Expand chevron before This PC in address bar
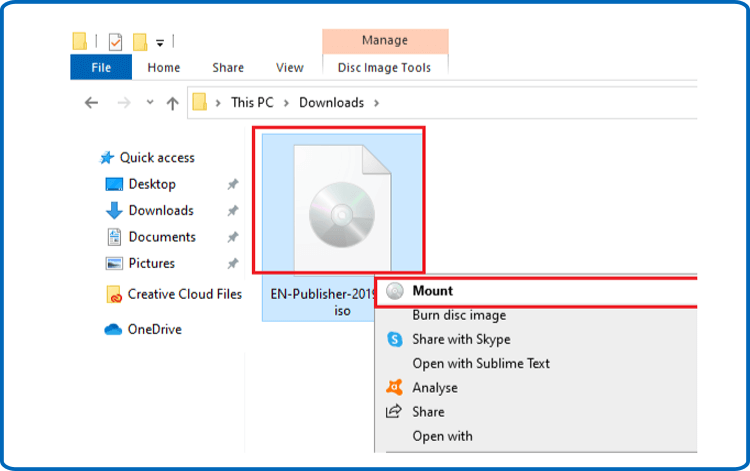The image size is (750, 471). point(218,103)
